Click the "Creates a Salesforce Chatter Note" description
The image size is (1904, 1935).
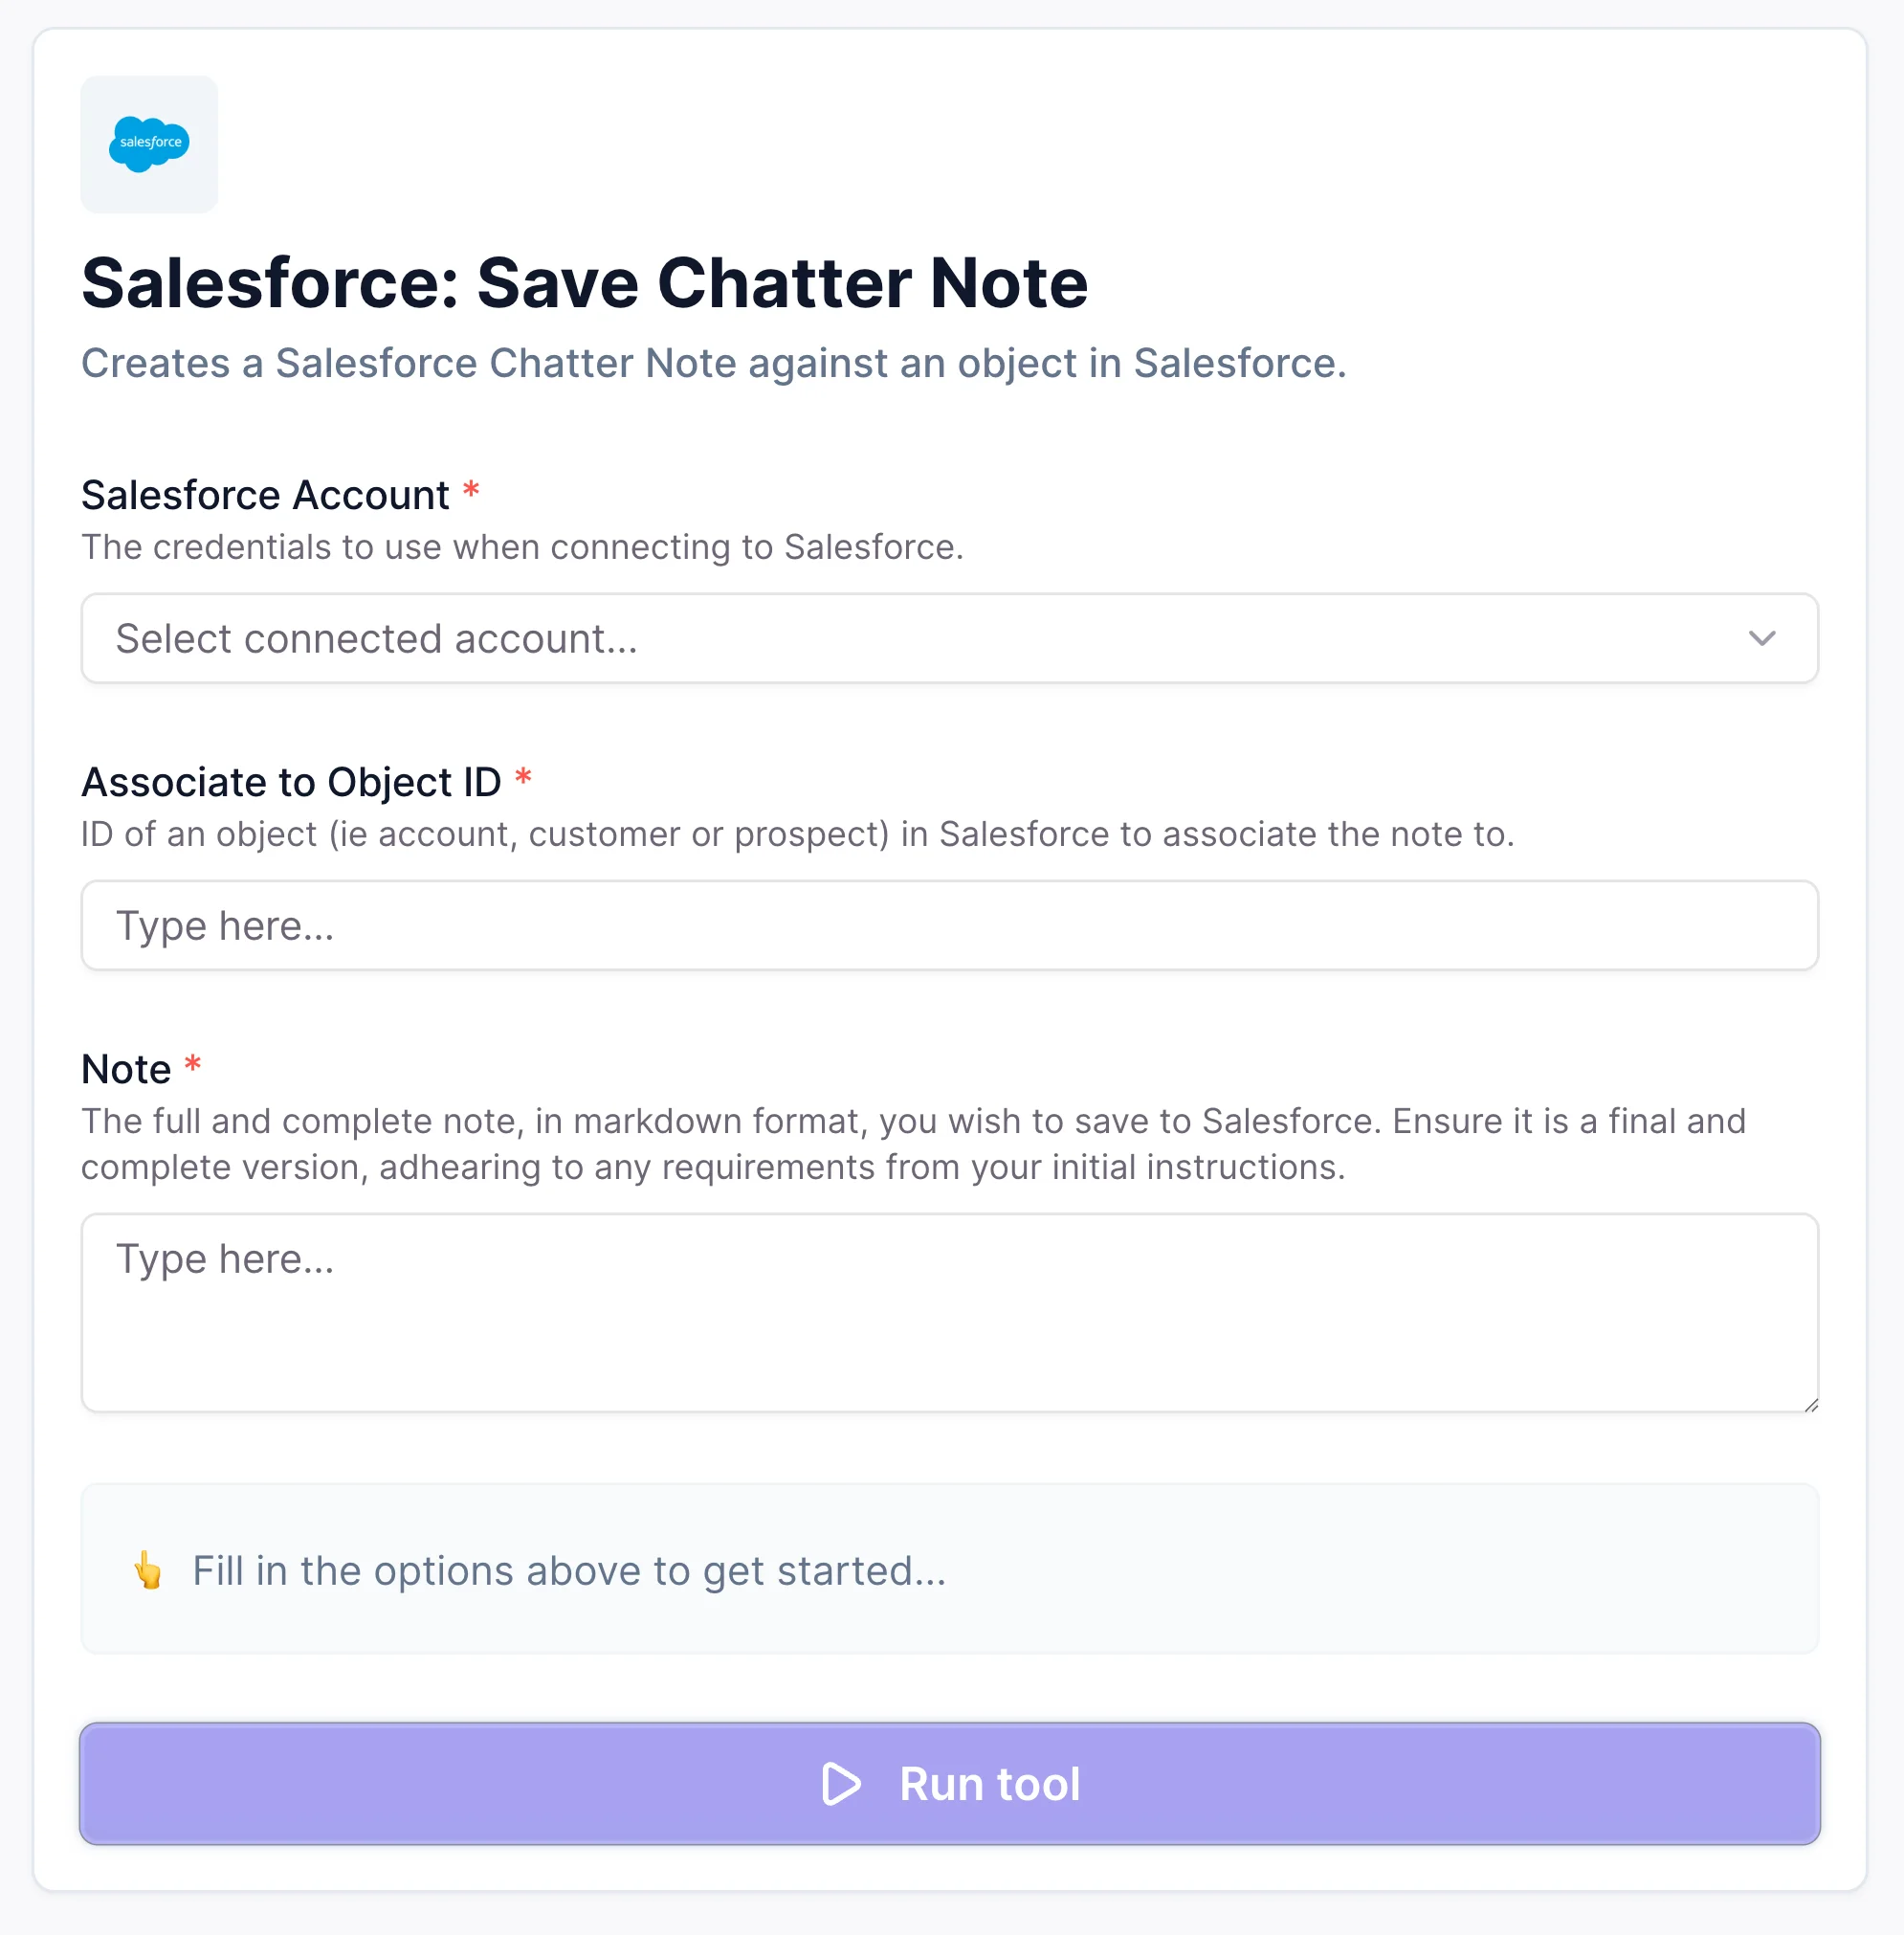pos(713,363)
